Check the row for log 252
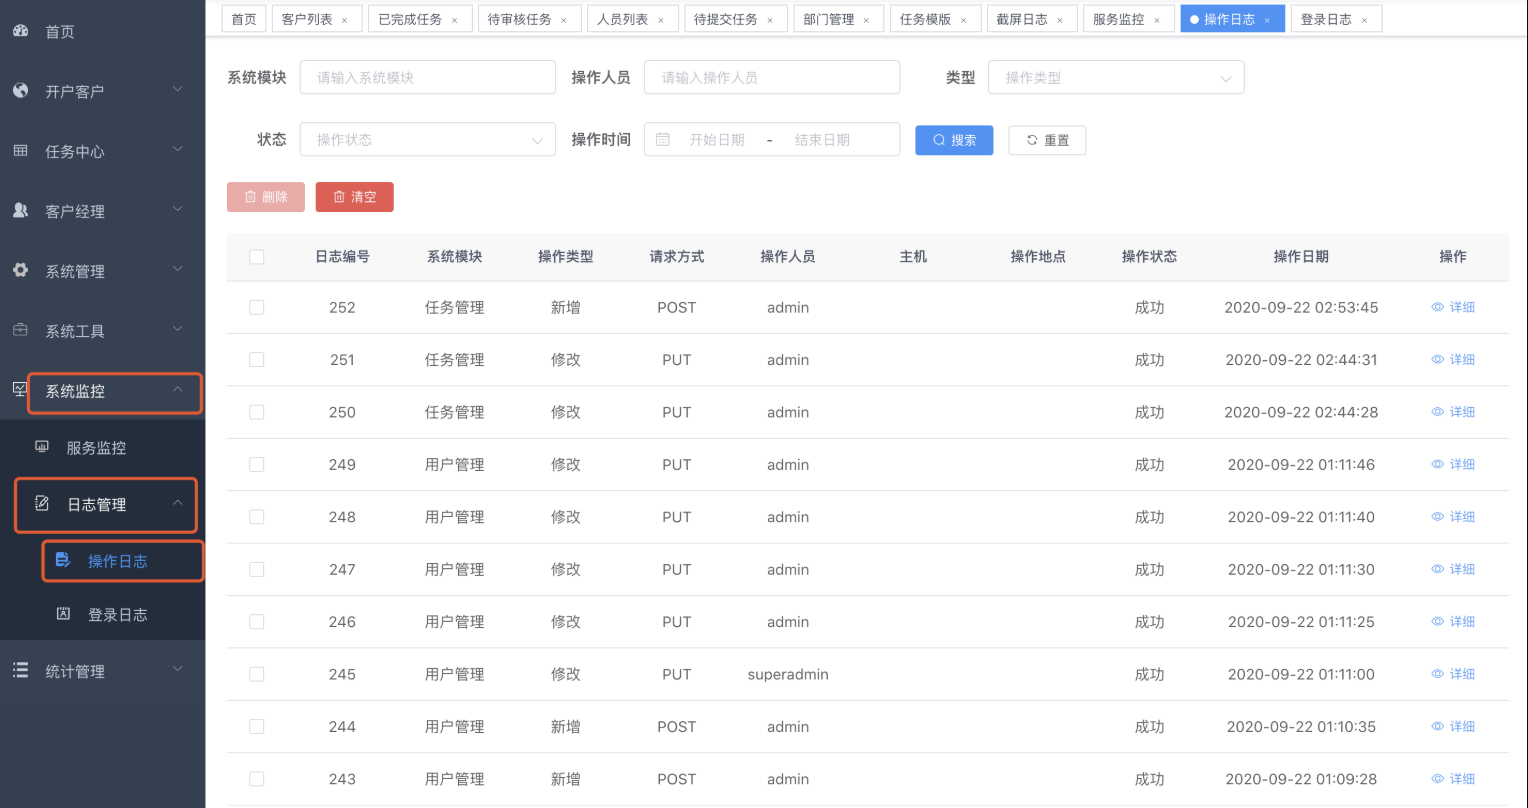Image resolution: width=1528 pixels, height=808 pixels. 257,307
